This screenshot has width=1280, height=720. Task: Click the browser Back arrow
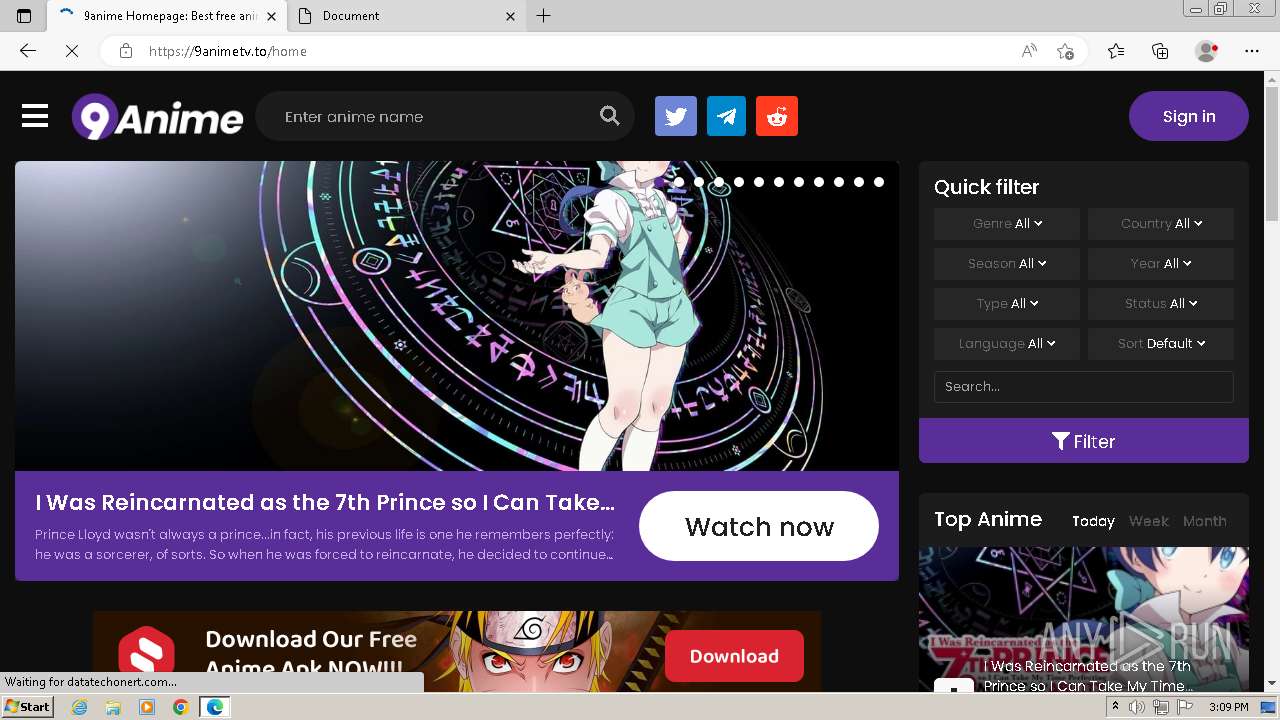point(28,51)
